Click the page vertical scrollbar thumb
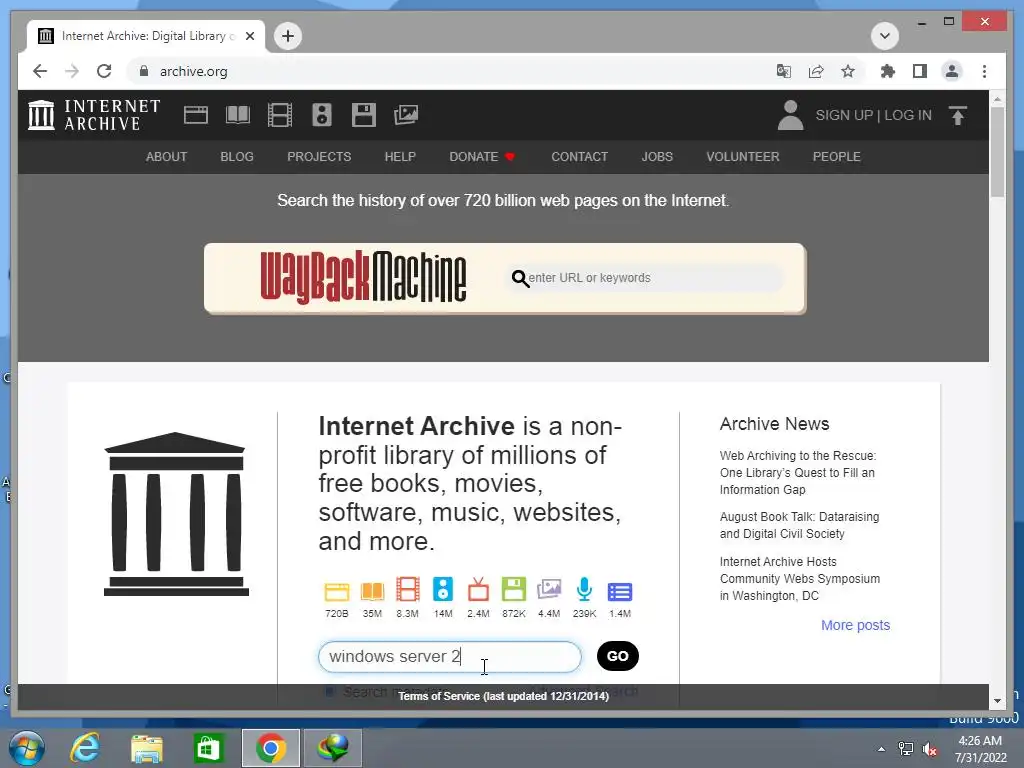The width and height of the screenshot is (1024, 768). (x=997, y=152)
